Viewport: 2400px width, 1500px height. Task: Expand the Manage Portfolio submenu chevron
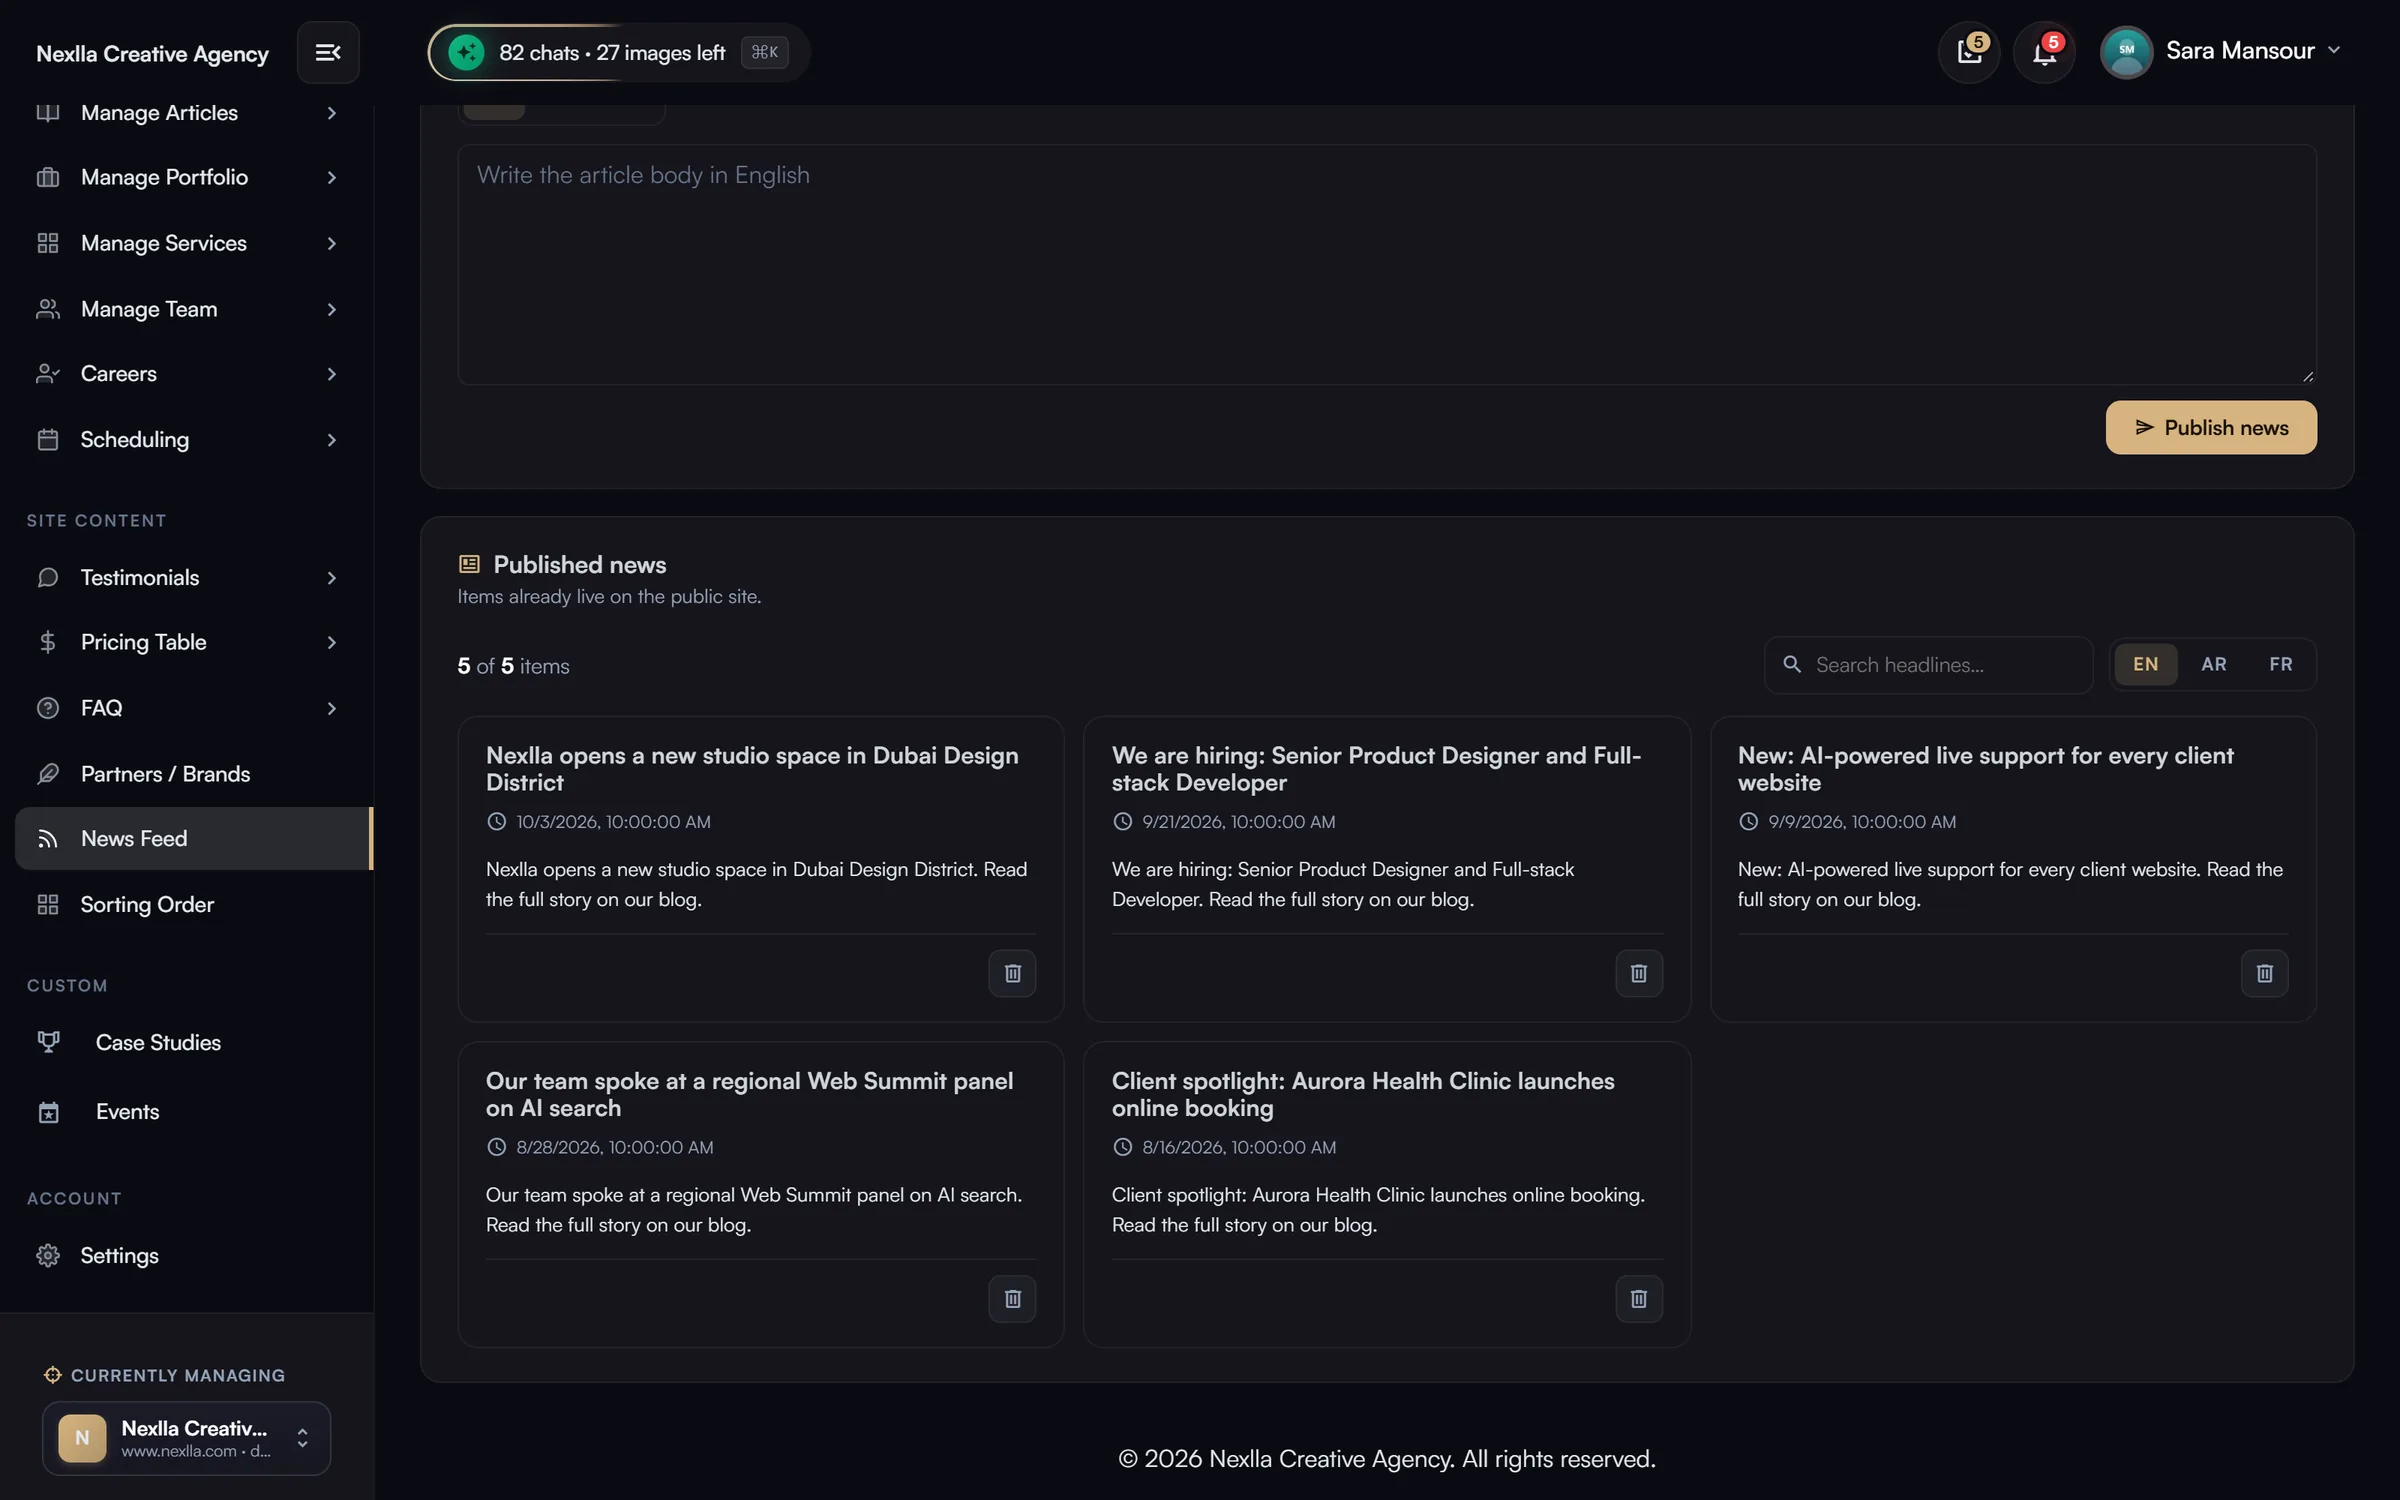coord(331,177)
